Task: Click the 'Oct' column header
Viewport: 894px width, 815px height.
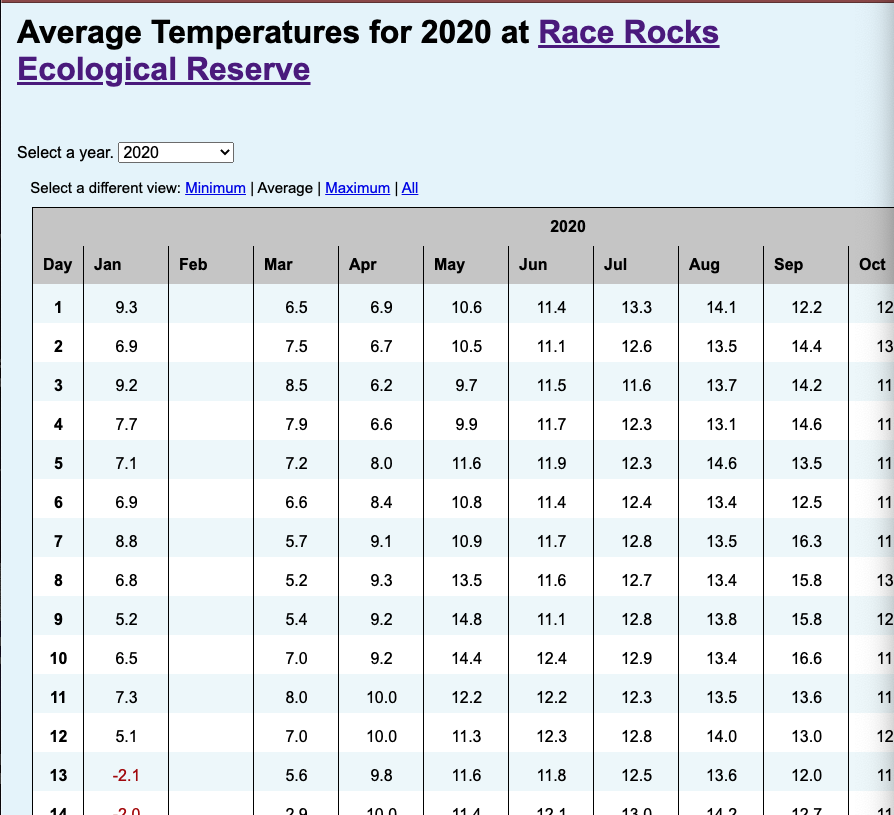Action: pyautogui.click(x=872, y=265)
